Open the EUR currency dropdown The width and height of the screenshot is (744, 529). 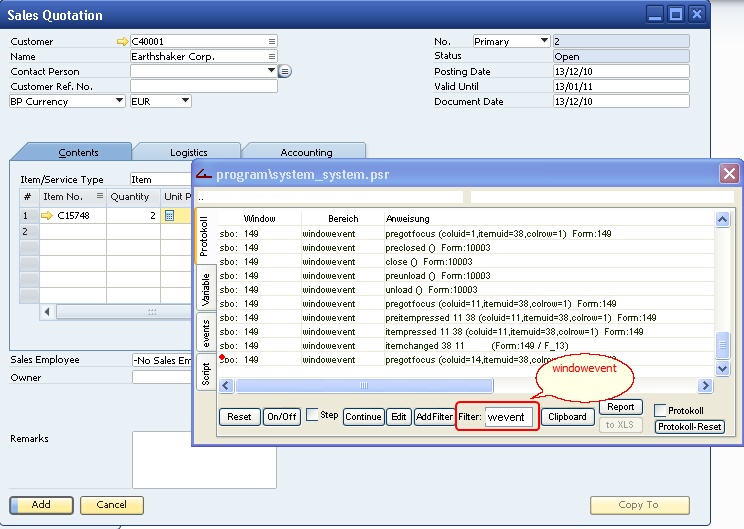coord(185,101)
